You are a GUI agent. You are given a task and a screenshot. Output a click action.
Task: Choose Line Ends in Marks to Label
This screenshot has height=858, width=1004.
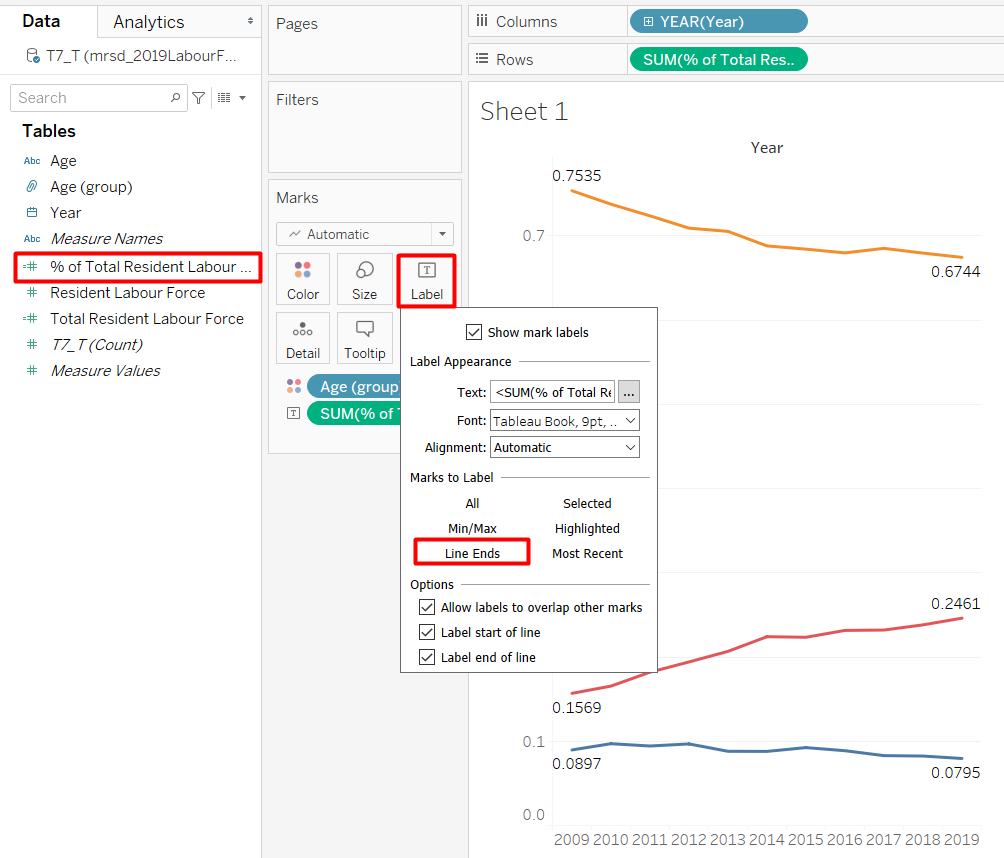click(x=472, y=553)
